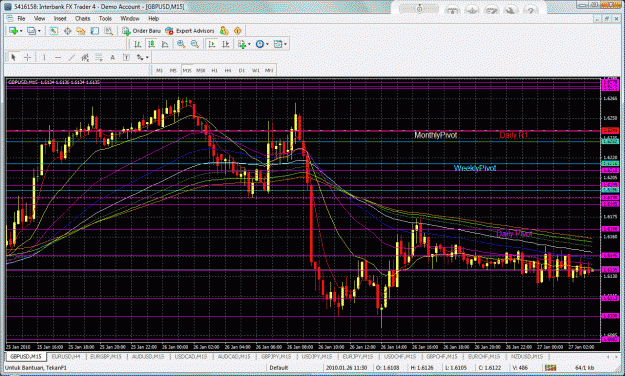Switch timeframe to D1
625x376 pixels.
(242, 70)
